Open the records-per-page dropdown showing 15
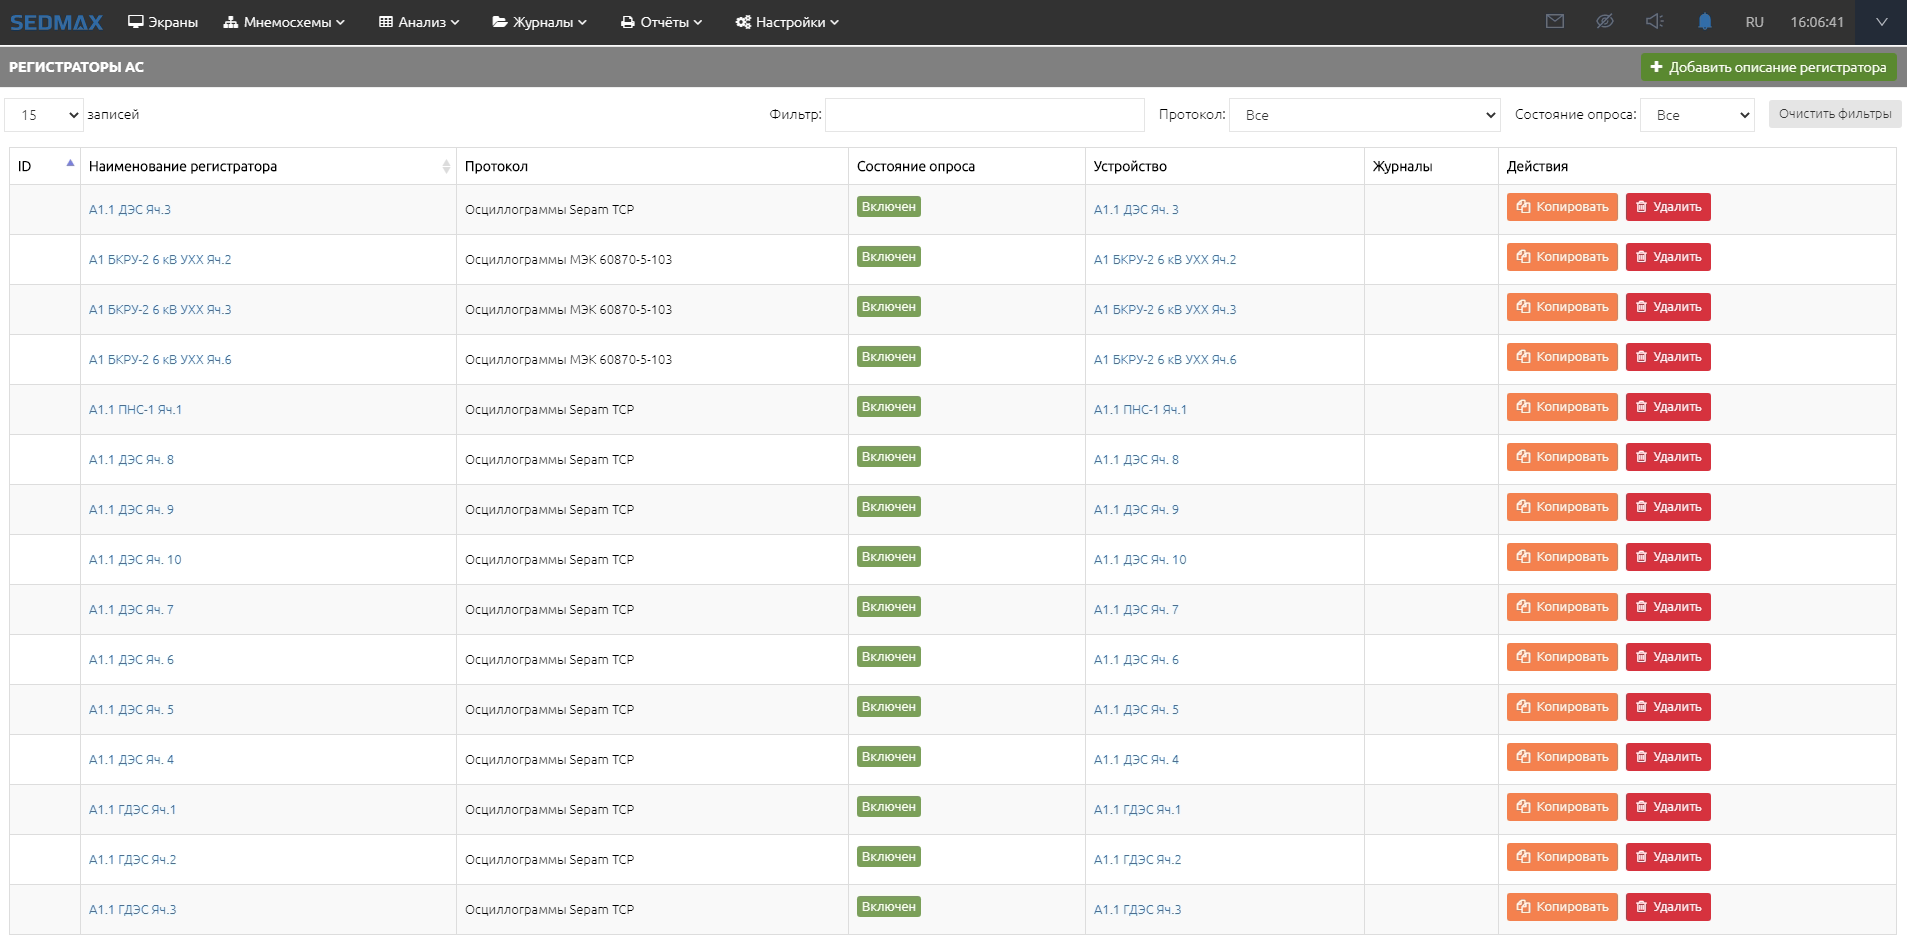This screenshot has width=1907, height=941. [x=44, y=115]
